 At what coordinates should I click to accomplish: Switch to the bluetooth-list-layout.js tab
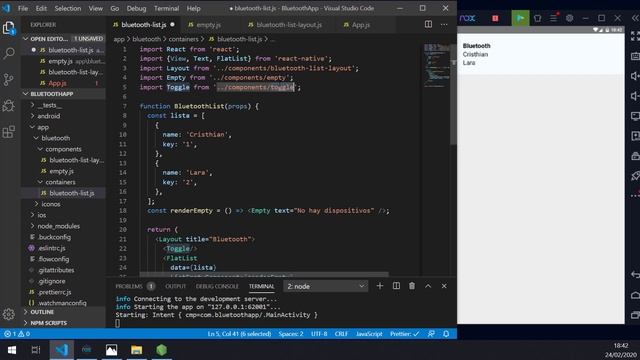pyautogui.click(x=289, y=24)
